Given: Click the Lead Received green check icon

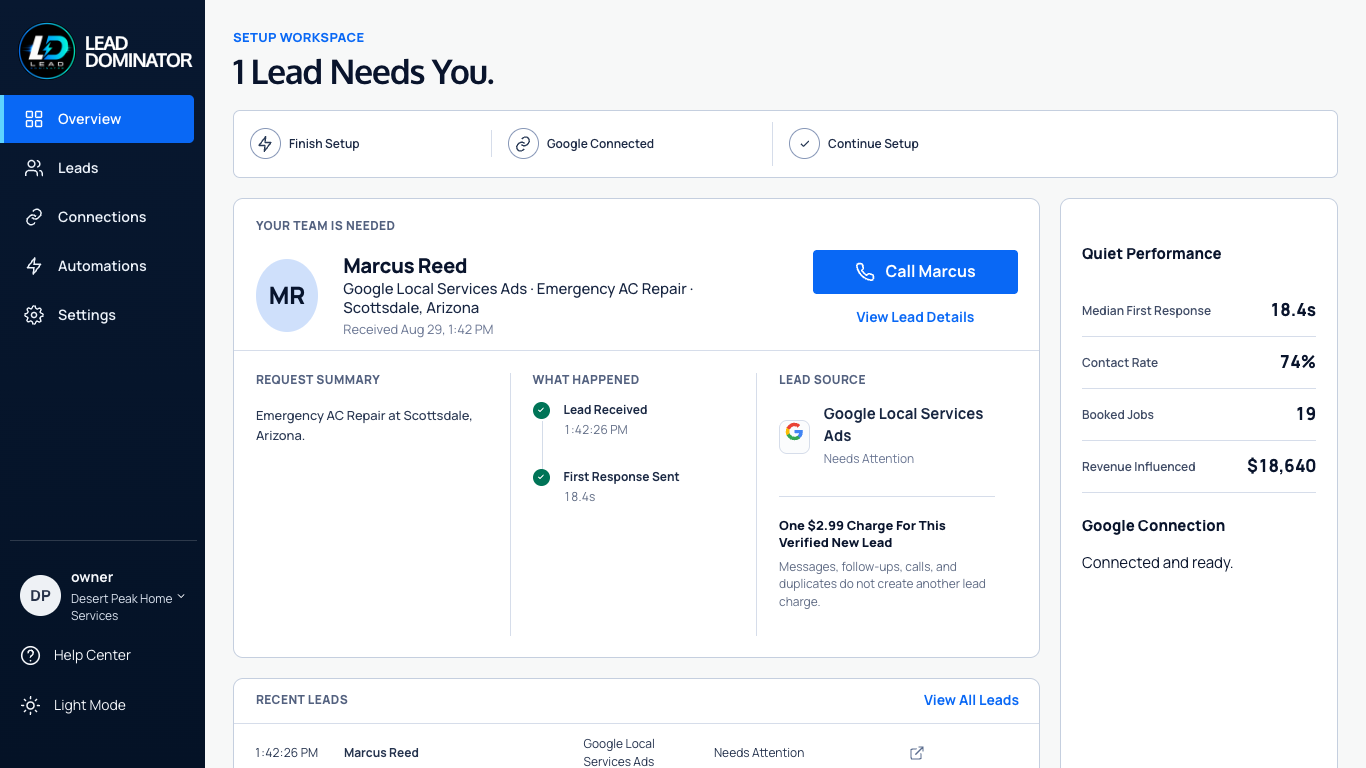Looking at the screenshot, I should coord(541,410).
